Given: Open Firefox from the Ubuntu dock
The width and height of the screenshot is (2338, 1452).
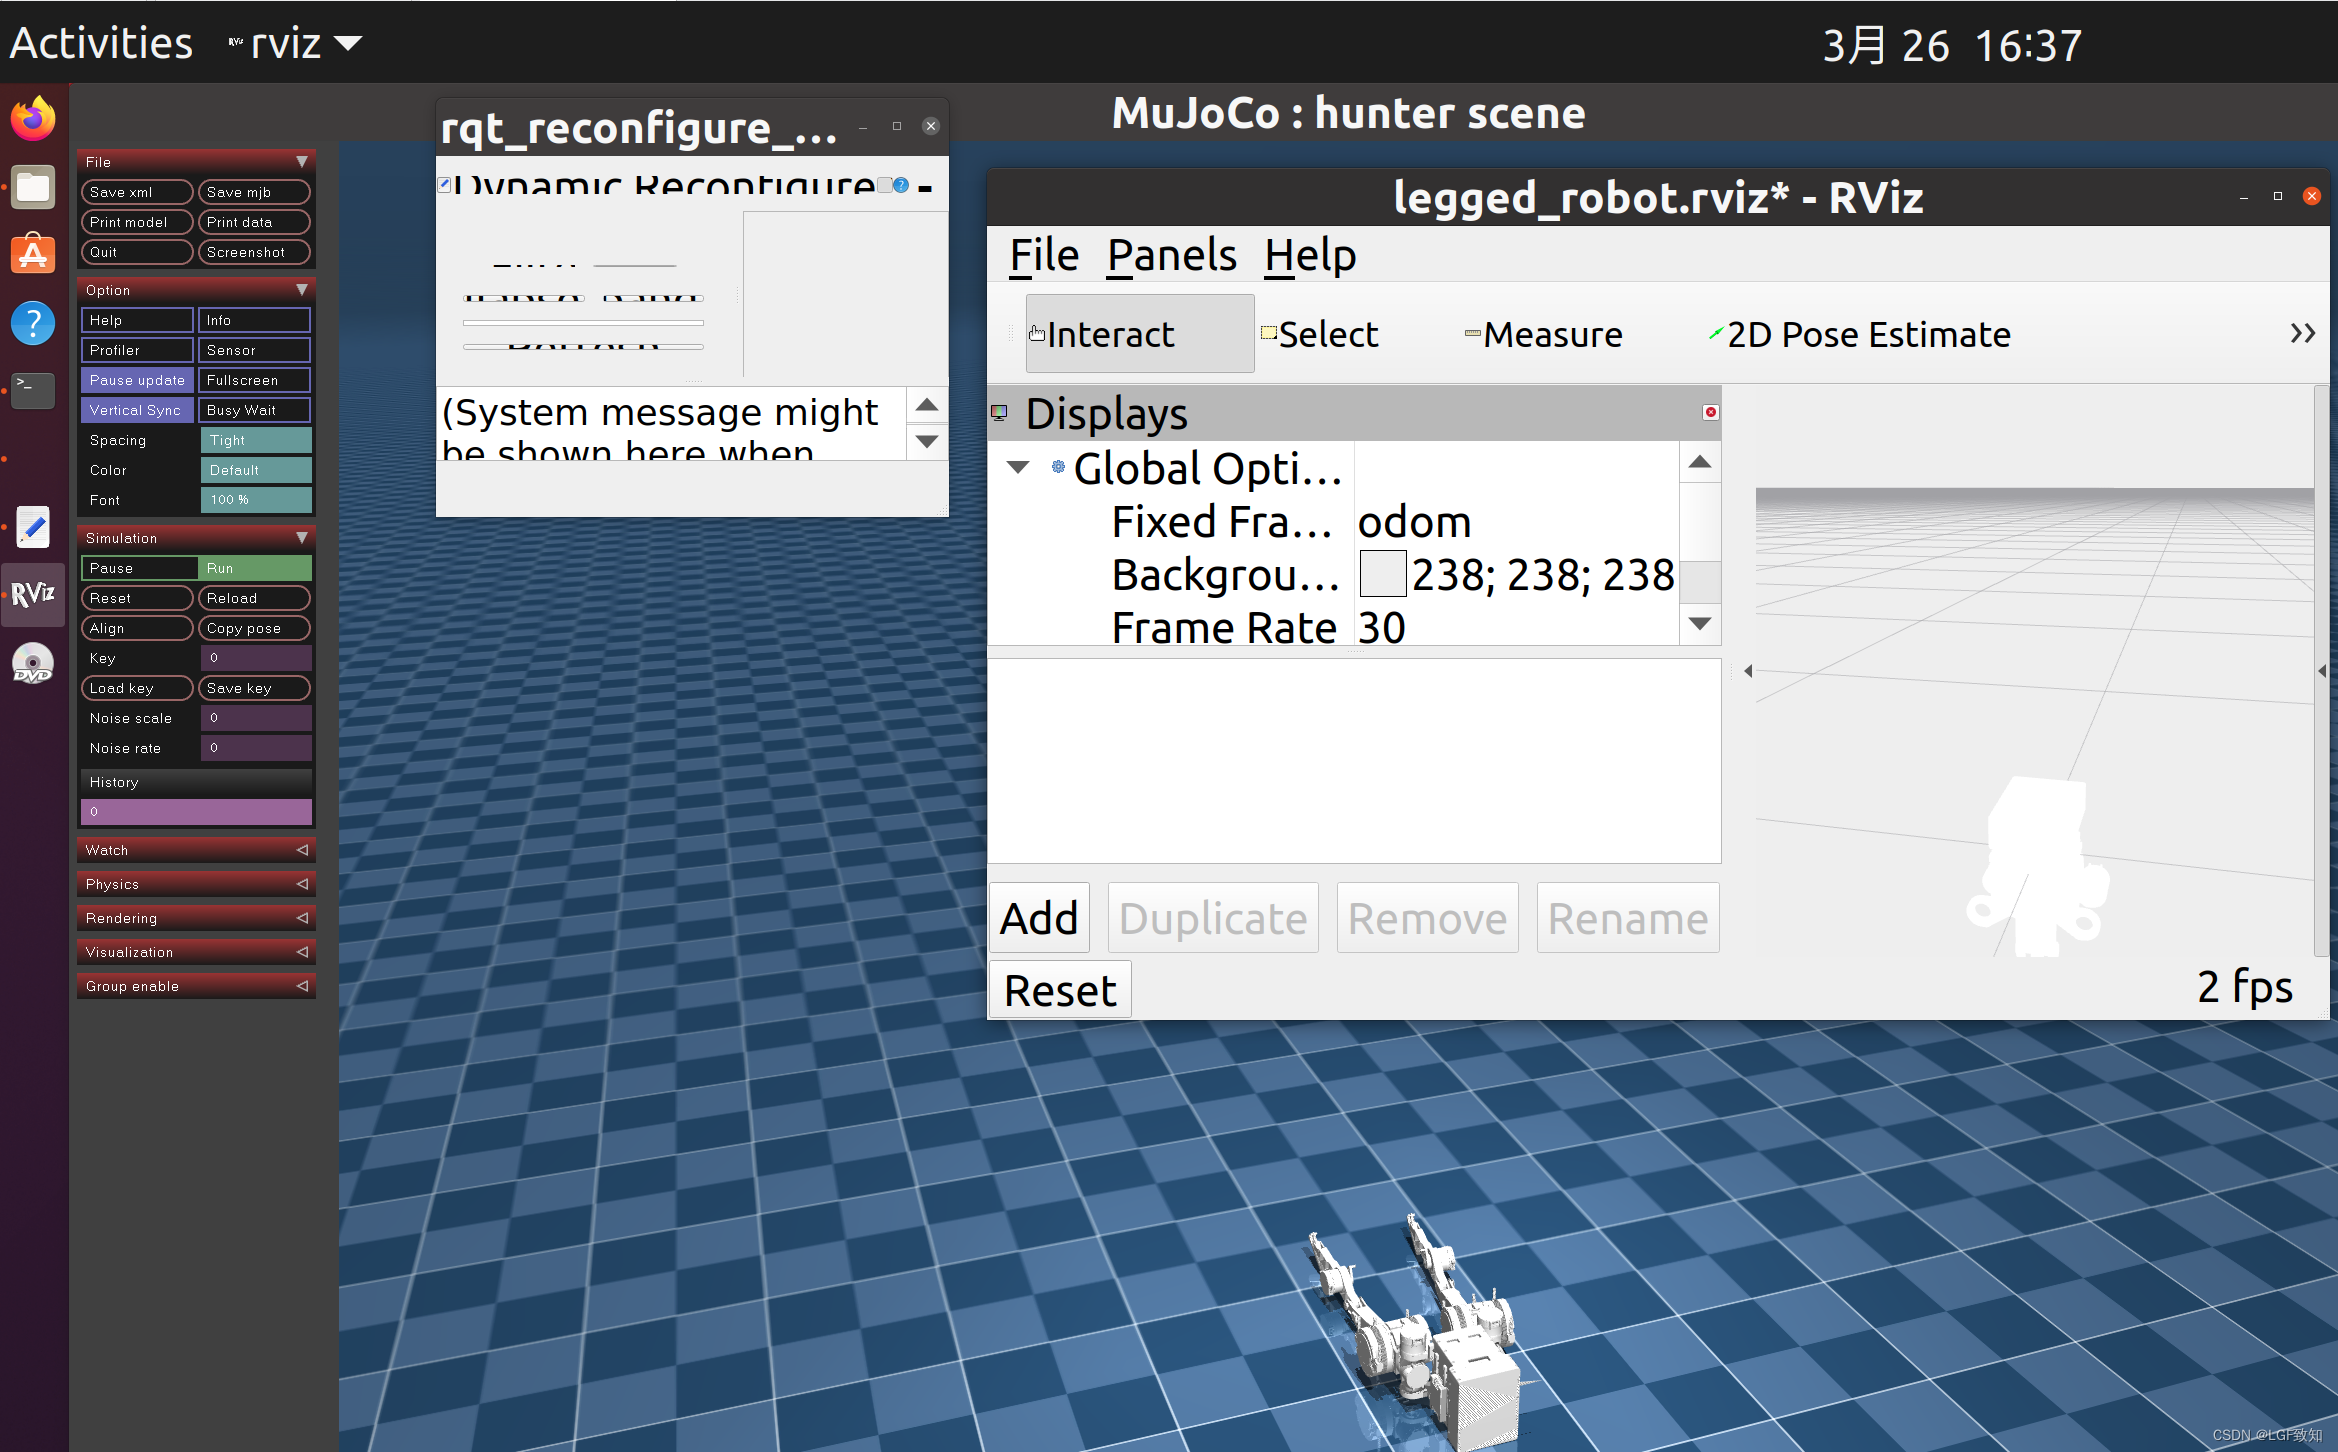Looking at the screenshot, I should 33,119.
